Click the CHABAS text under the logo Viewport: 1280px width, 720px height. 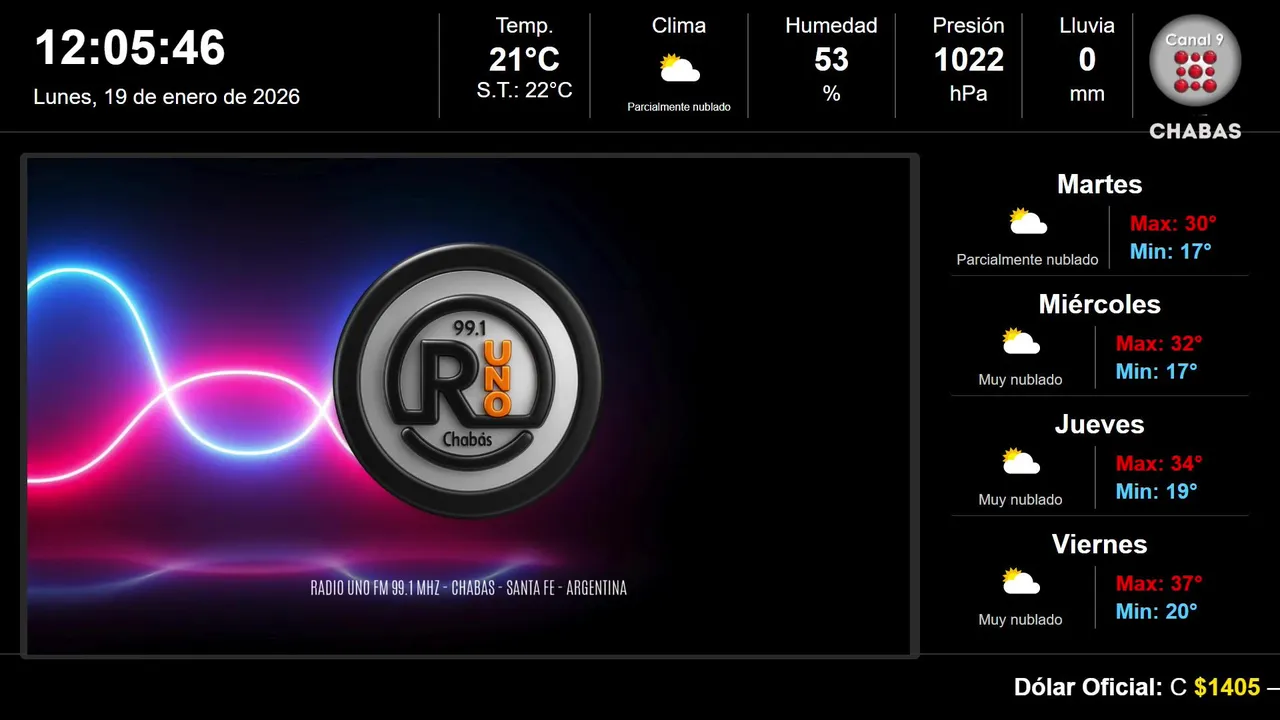coord(1195,131)
